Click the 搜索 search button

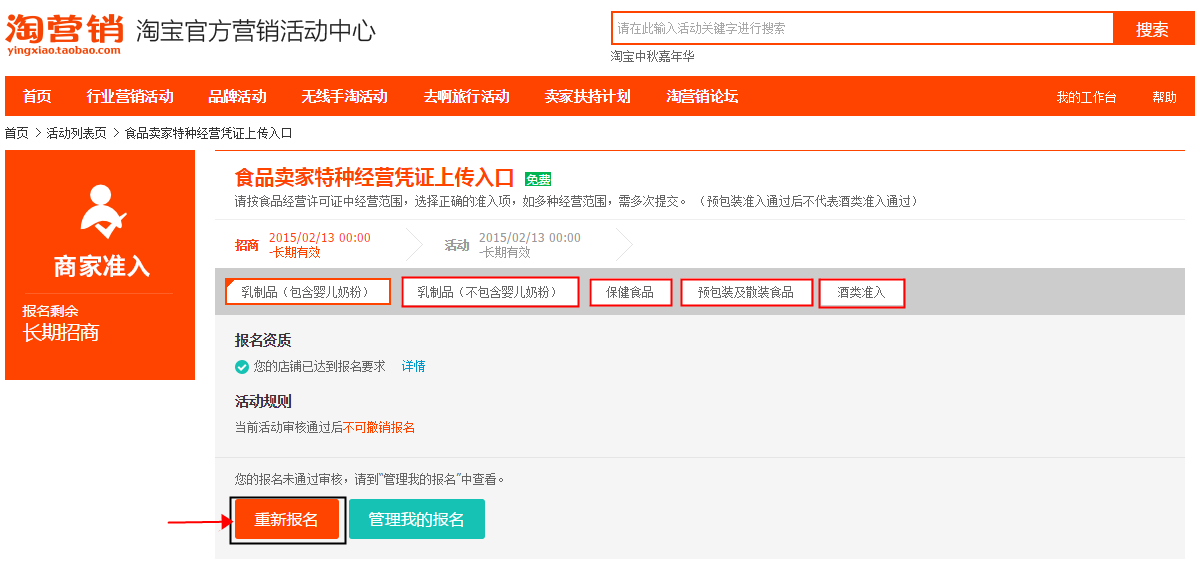(1152, 29)
